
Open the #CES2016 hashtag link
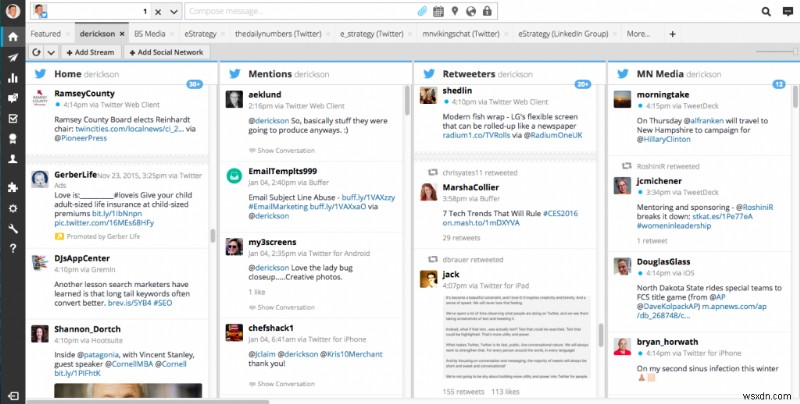pyautogui.click(x=560, y=213)
